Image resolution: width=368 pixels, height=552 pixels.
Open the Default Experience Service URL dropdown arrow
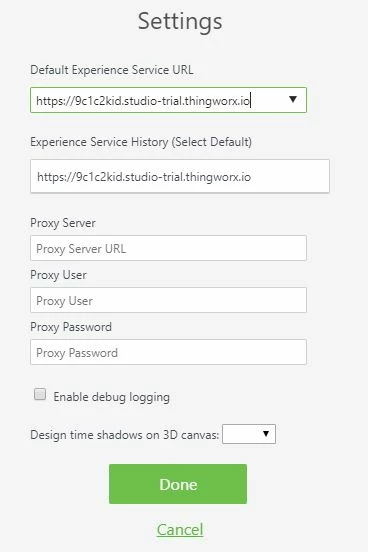[x=293, y=100]
